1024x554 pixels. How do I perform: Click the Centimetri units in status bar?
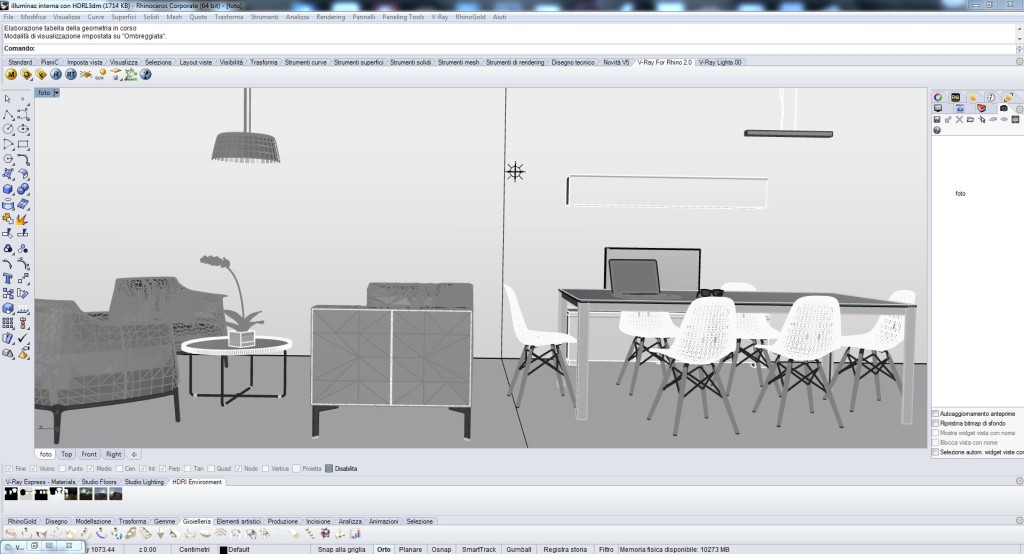tap(195, 549)
